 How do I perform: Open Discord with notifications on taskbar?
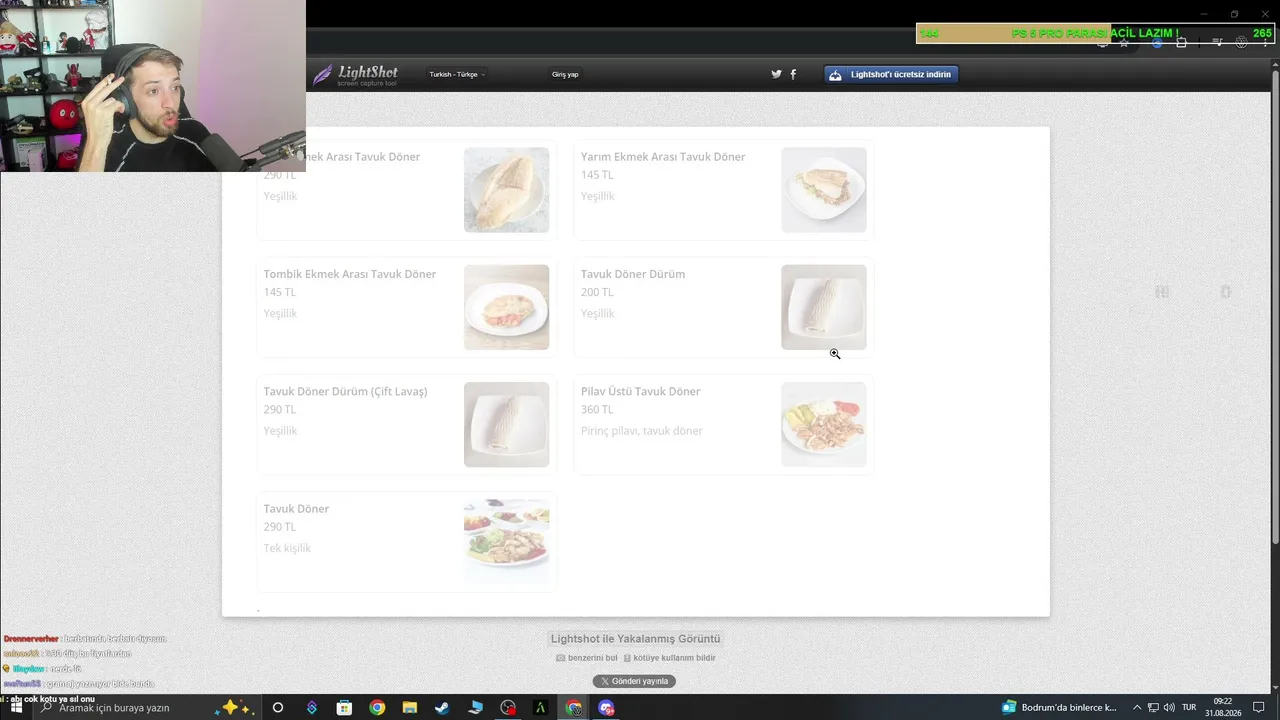pos(606,707)
